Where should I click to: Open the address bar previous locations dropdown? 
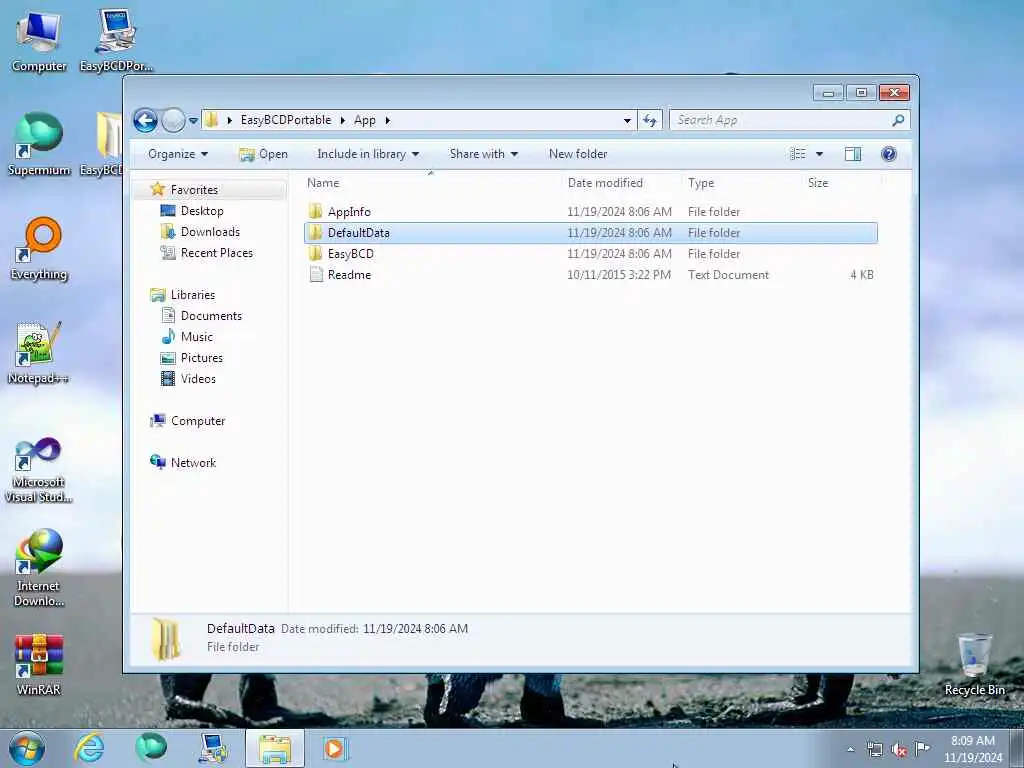627,120
